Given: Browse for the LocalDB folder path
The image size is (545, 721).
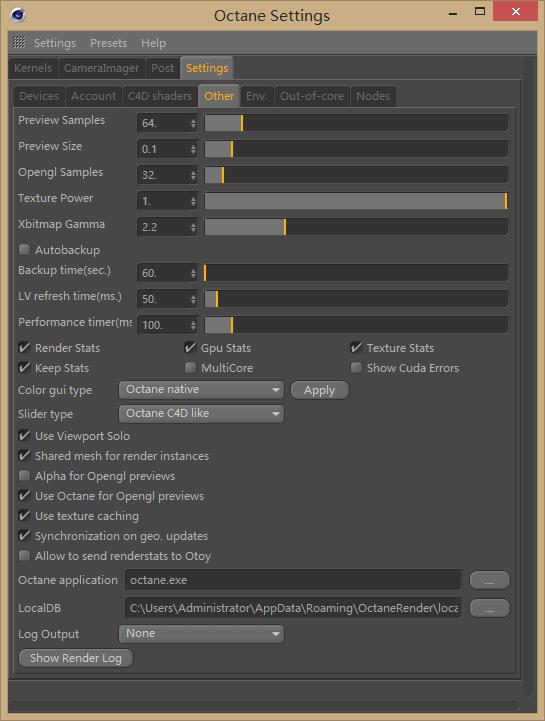Looking at the screenshot, I should (x=489, y=608).
